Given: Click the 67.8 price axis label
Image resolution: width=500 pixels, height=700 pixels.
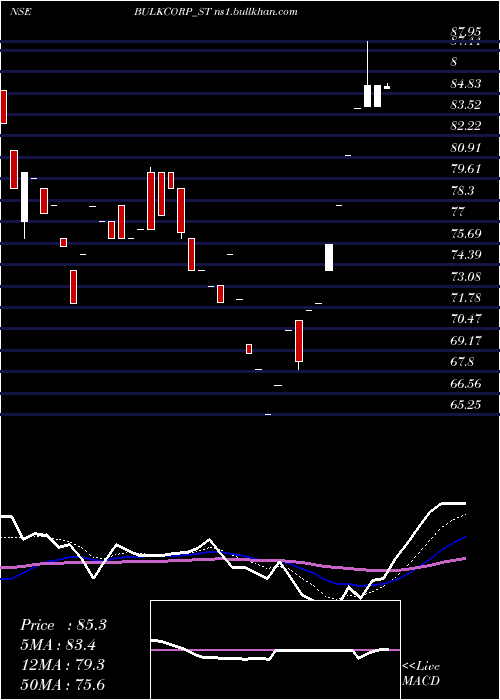Looking at the screenshot, I should point(463,362).
